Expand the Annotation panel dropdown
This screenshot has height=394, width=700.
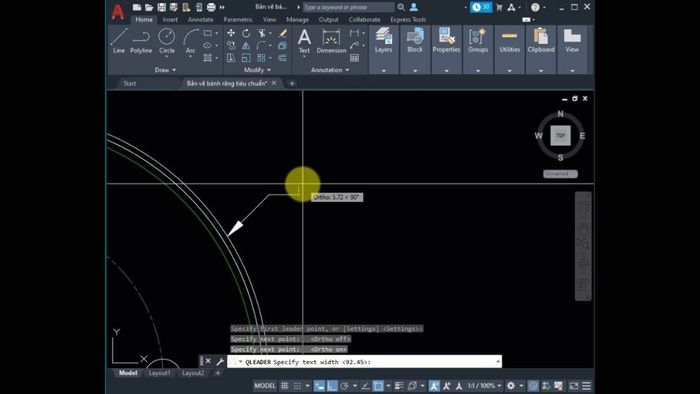(x=330, y=70)
